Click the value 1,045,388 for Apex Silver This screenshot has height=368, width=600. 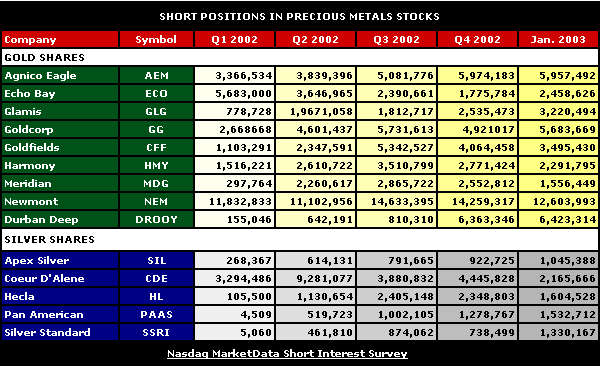coord(567,261)
